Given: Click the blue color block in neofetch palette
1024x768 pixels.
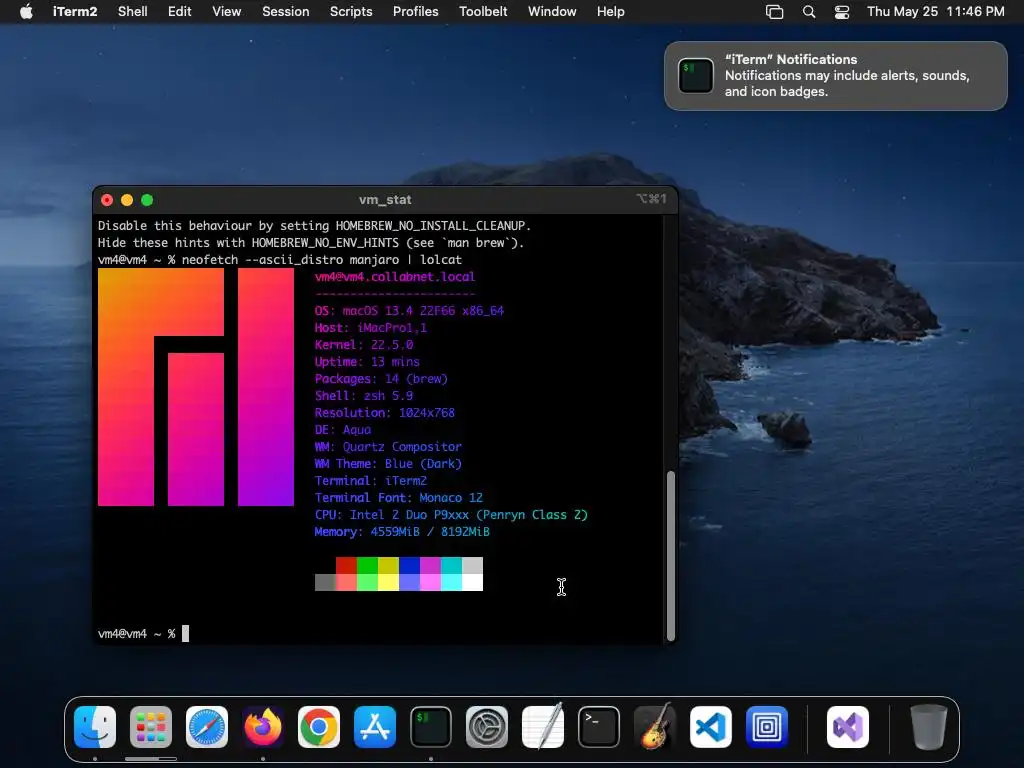Looking at the screenshot, I should coord(409,566).
